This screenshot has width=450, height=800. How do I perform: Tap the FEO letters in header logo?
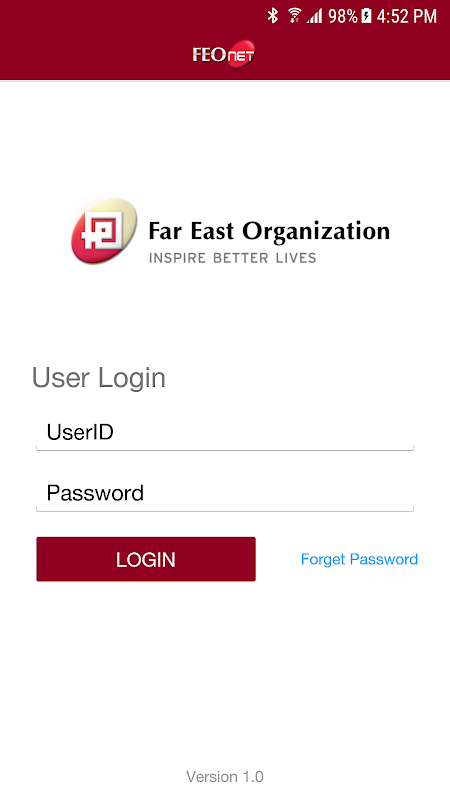pyautogui.click(x=210, y=55)
